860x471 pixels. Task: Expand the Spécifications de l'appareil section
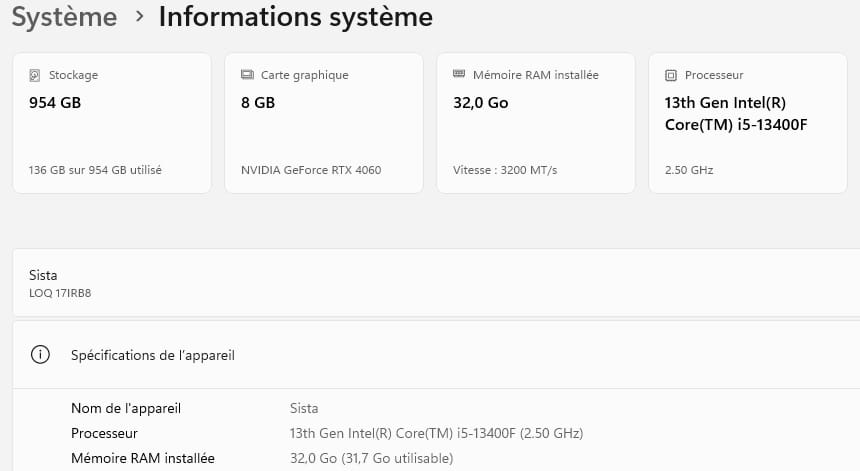pos(435,355)
